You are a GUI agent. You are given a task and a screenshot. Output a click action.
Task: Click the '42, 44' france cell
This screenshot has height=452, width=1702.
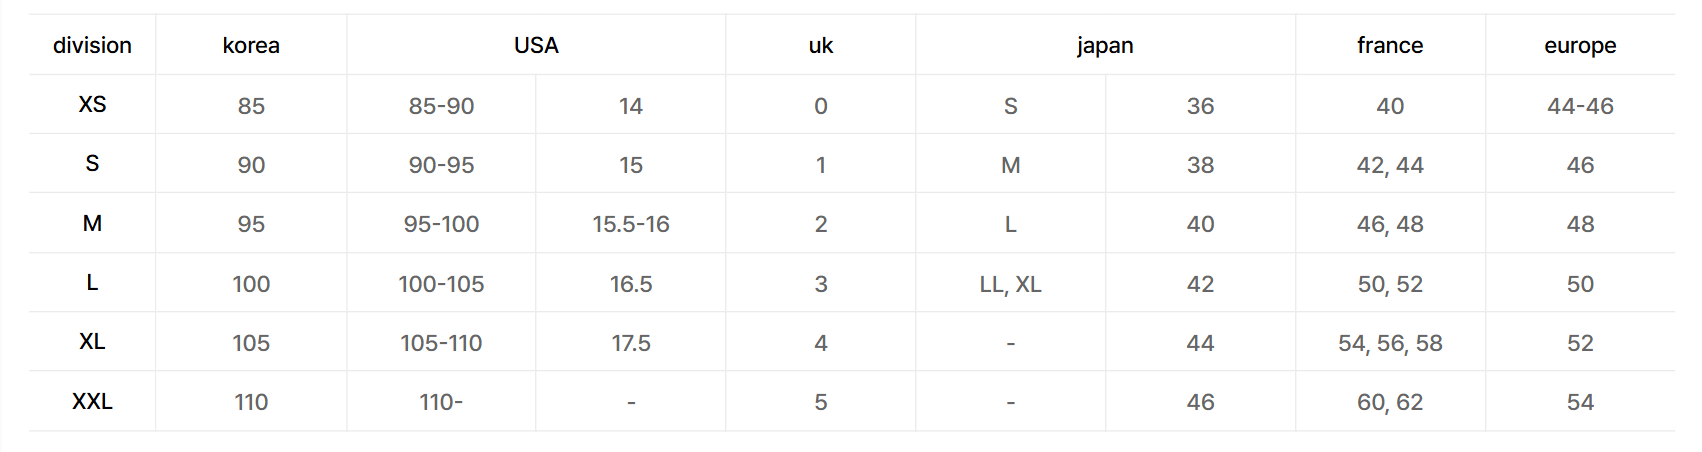pyautogui.click(x=1390, y=165)
